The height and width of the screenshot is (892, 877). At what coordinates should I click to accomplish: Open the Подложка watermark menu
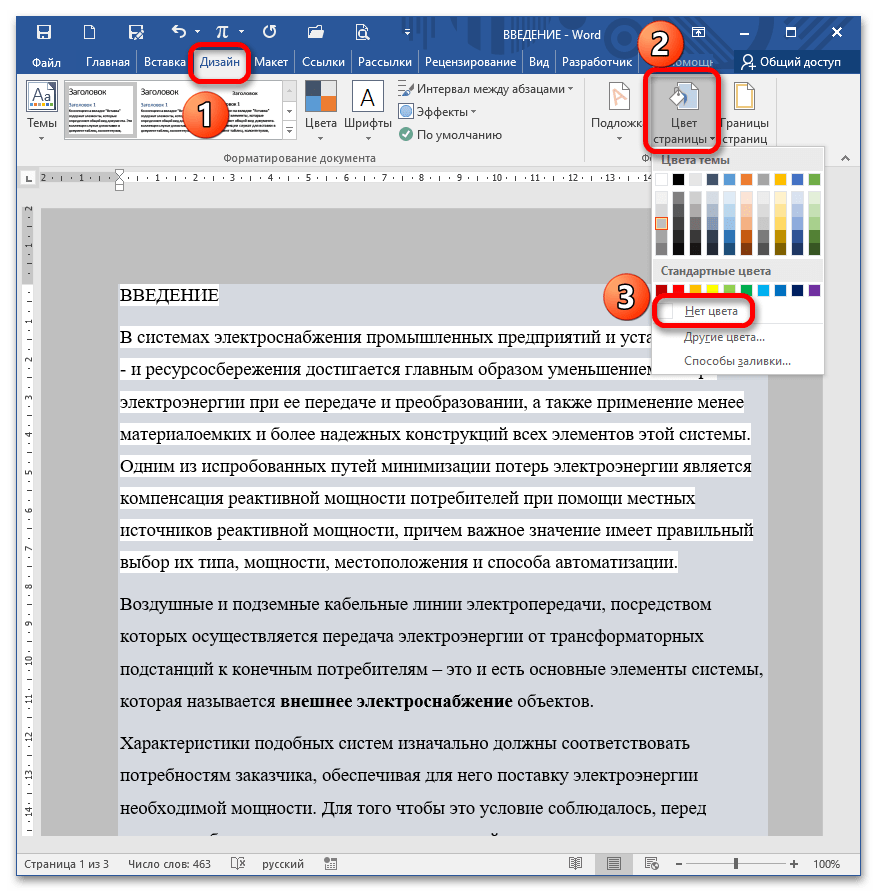[618, 111]
